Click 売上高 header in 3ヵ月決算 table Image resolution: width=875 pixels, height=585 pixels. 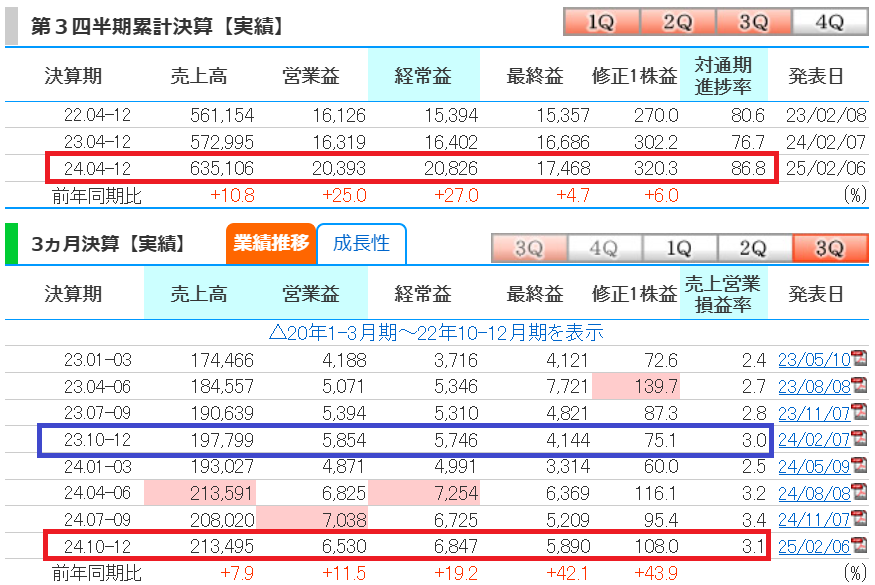click(x=199, y=294)
